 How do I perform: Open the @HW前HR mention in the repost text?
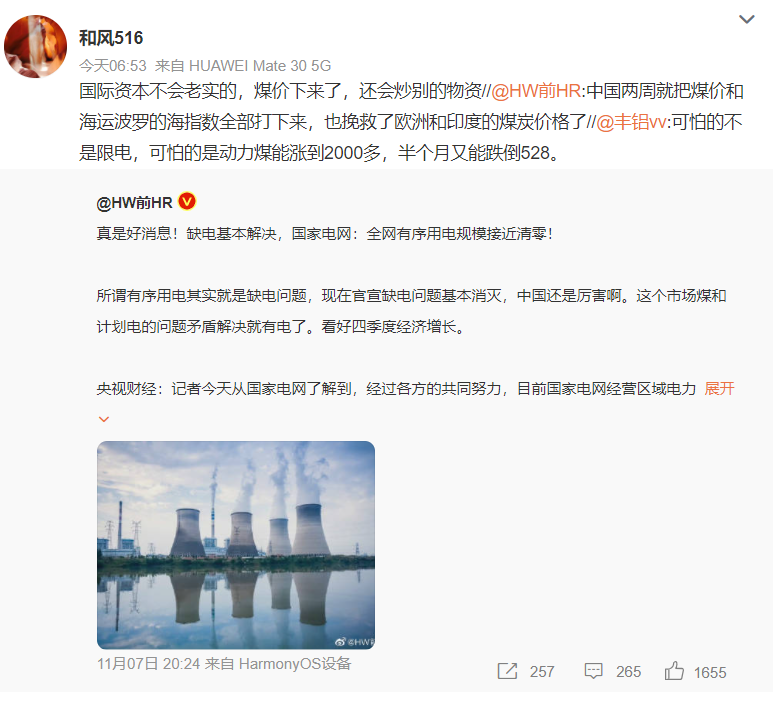pos(536,91)
